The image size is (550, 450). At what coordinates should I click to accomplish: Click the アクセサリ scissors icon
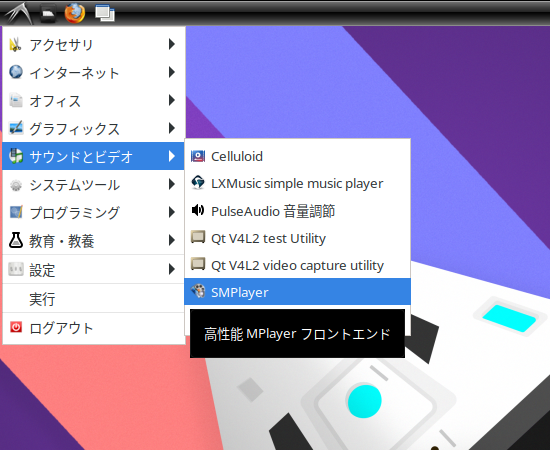(x=15, y=45)
